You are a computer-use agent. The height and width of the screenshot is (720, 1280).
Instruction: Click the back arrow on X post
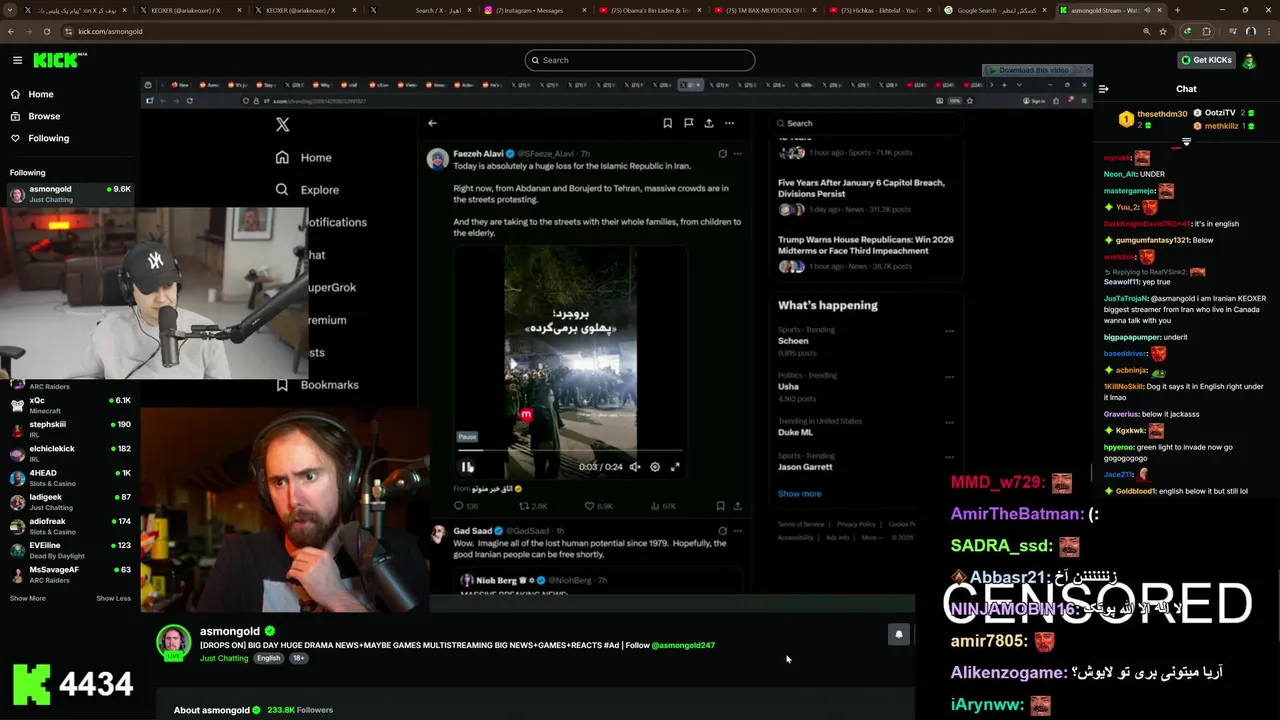click(432, 123)
